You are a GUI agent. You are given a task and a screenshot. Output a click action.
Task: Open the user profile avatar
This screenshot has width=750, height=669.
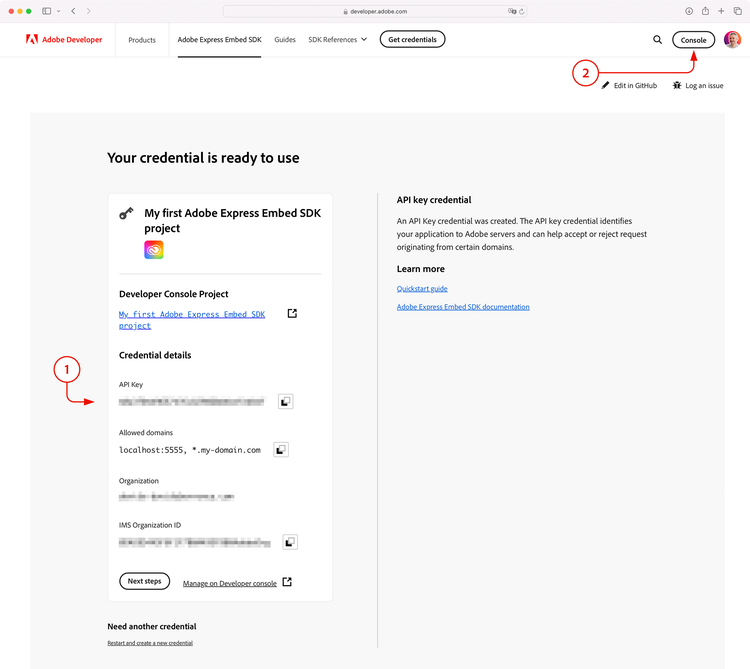point(733,40)
